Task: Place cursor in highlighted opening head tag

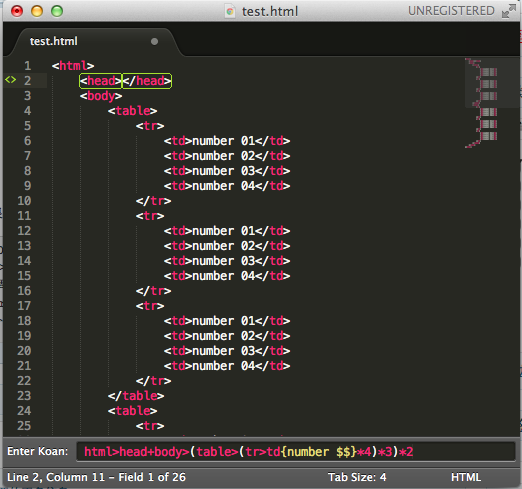Action: [100, 81]
